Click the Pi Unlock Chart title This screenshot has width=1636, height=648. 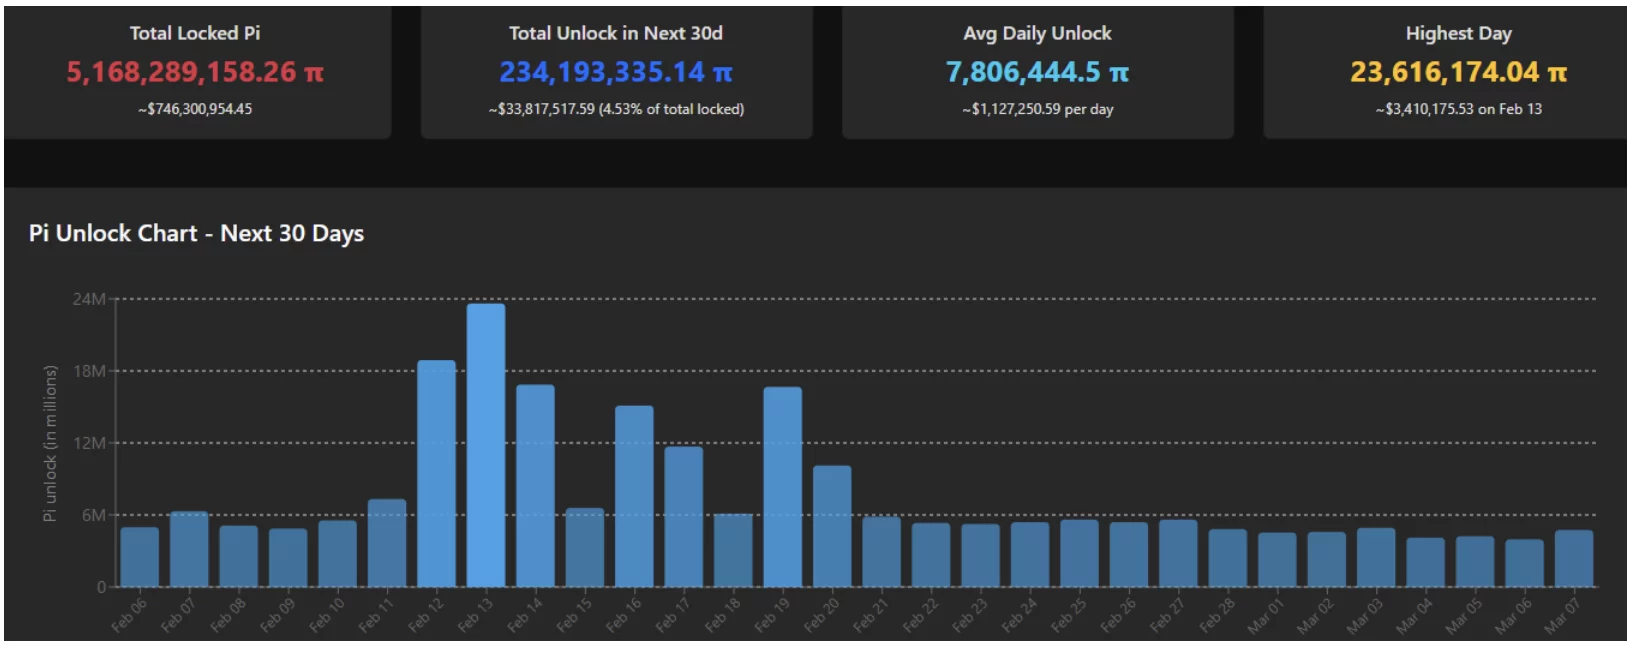(196, 233)
